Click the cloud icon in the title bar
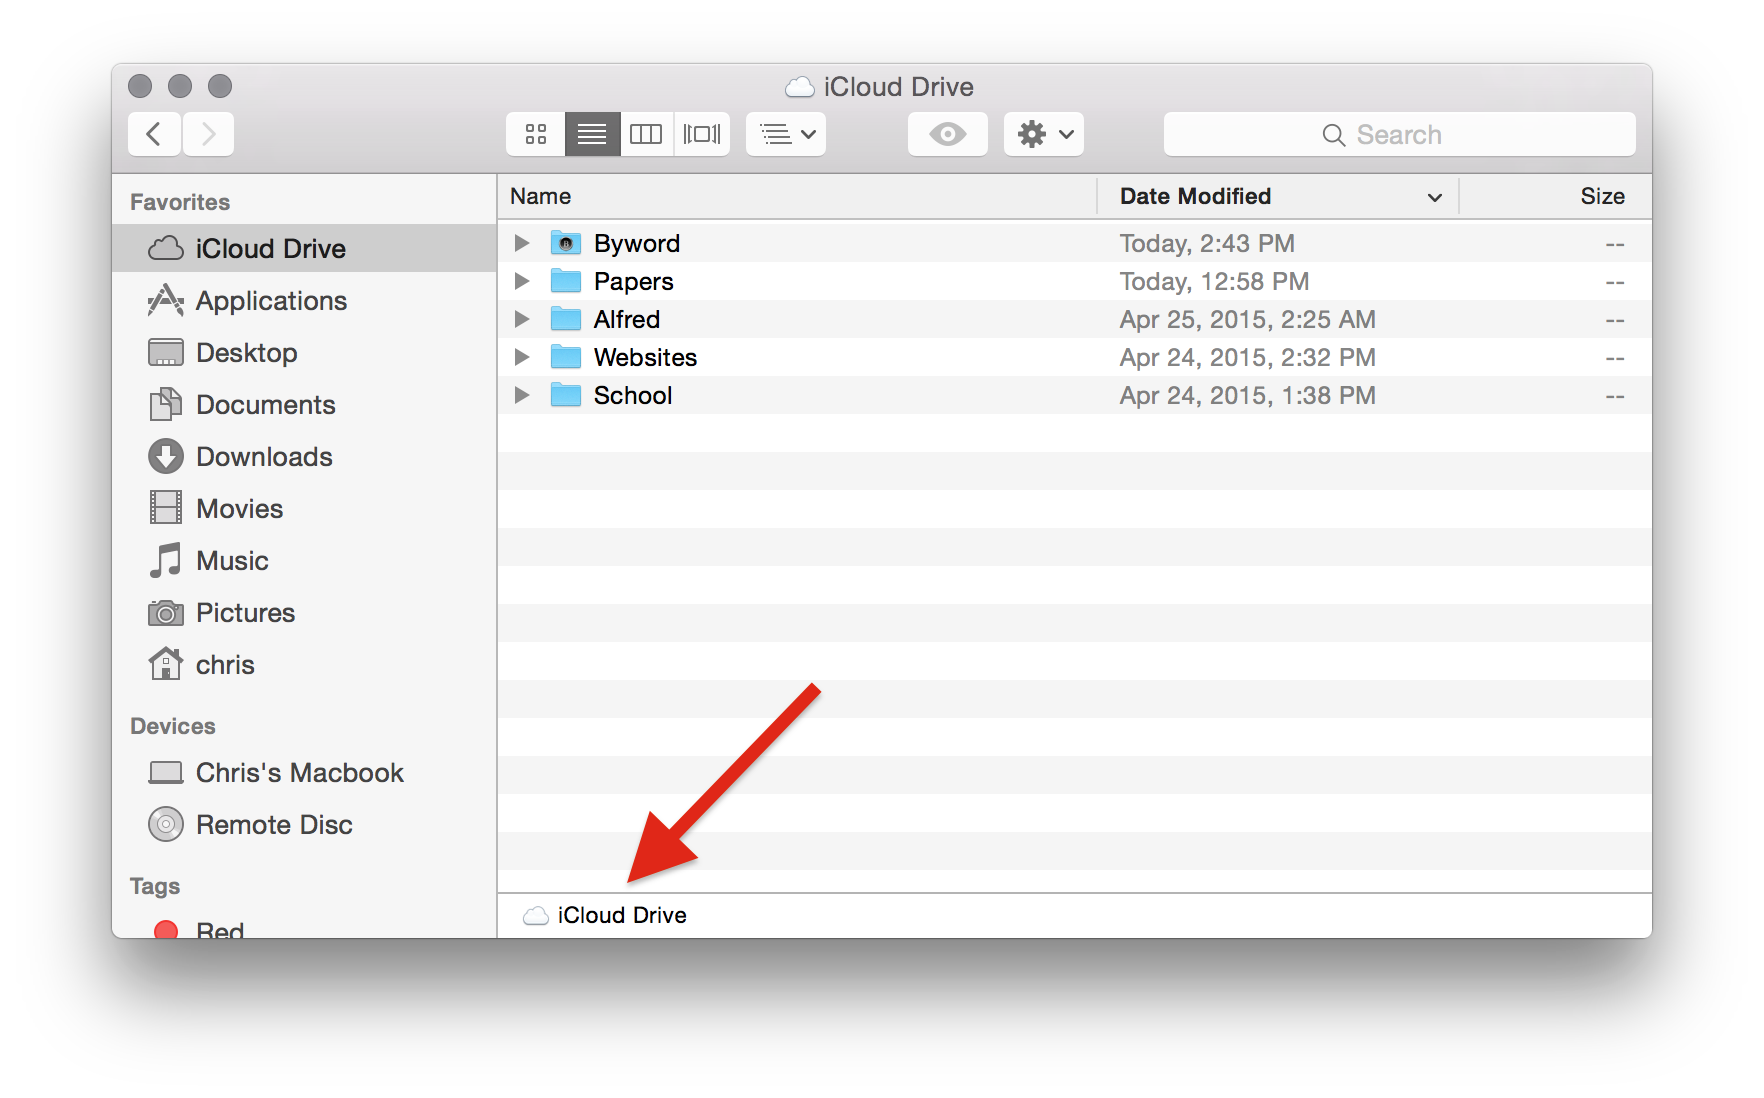 tap(800, 87)
